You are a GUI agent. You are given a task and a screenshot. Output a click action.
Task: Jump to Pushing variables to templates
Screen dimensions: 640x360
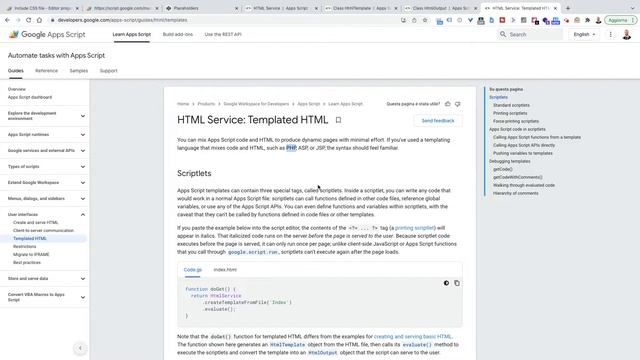pyautogui.click(x=523, y=153)
